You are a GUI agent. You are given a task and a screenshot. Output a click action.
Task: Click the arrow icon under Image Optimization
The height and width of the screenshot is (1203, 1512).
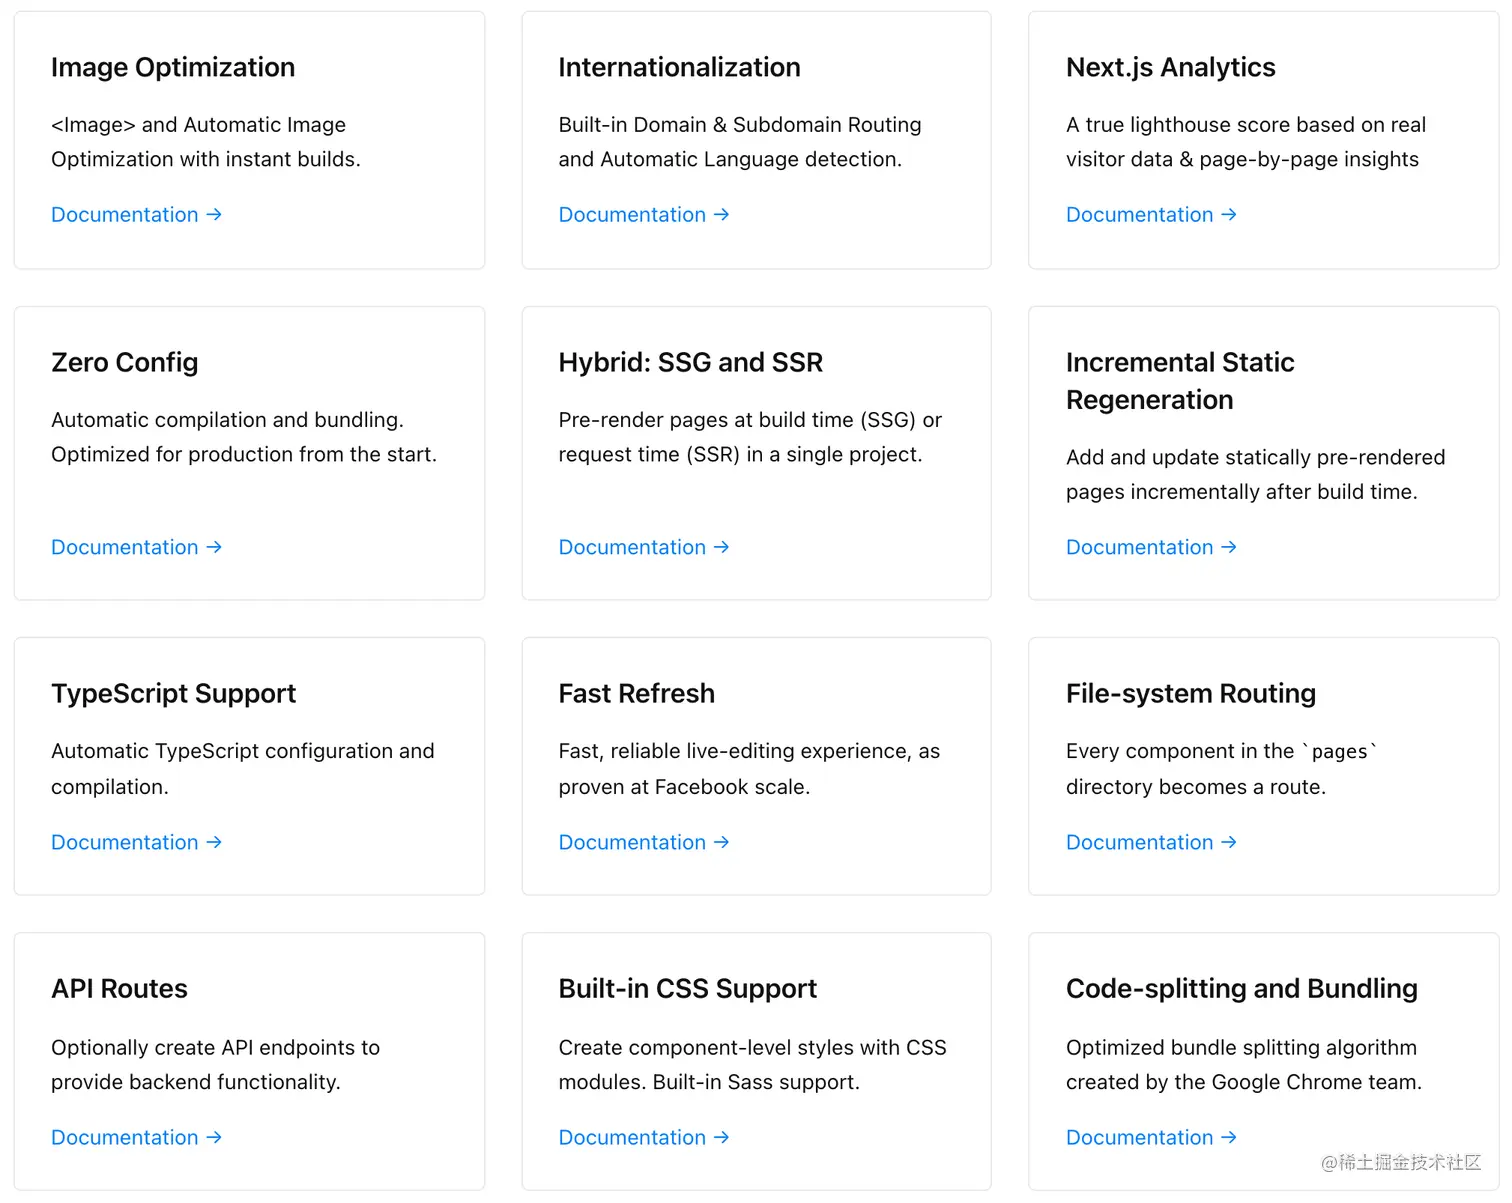214,215
